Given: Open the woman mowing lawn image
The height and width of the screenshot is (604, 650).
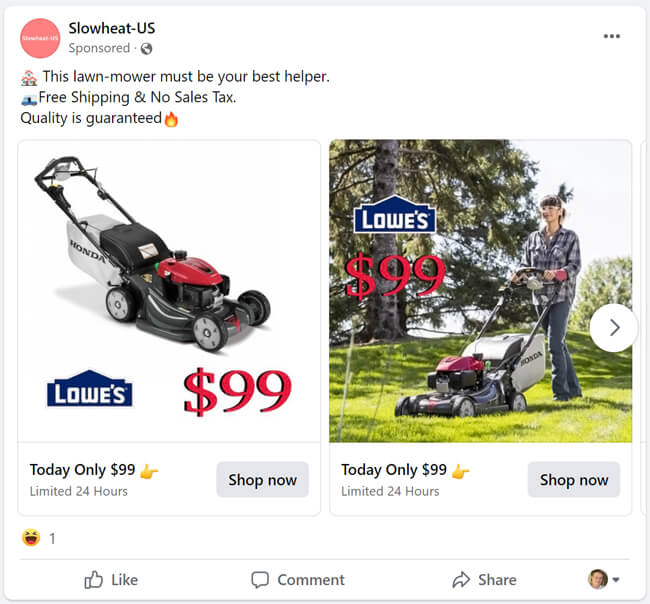Looking at the screenshot, I should (480, 291).
